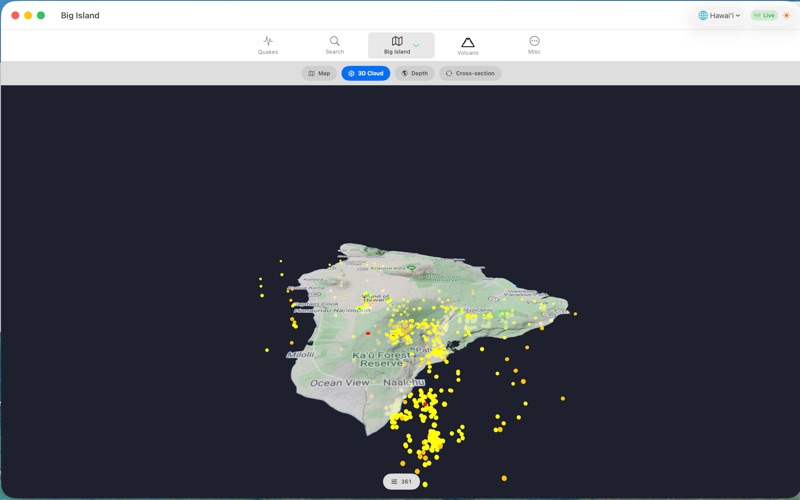Open the Quakes tab
The image size is (800, 500).
(268, 45)
